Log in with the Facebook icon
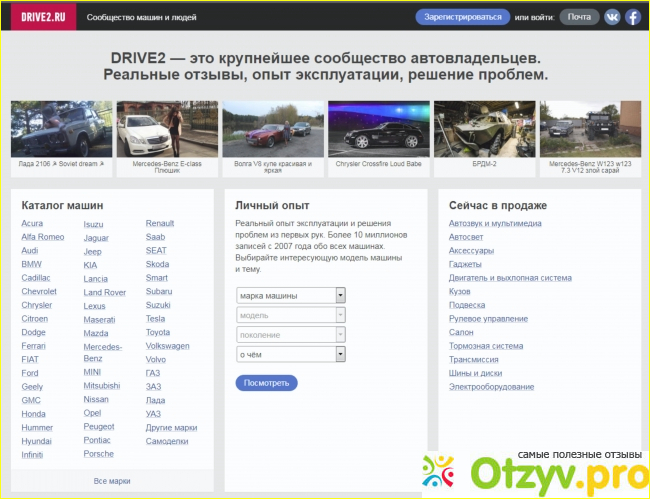Image resolution: width=650 pixels, height=499 pixels. point(632,17)
